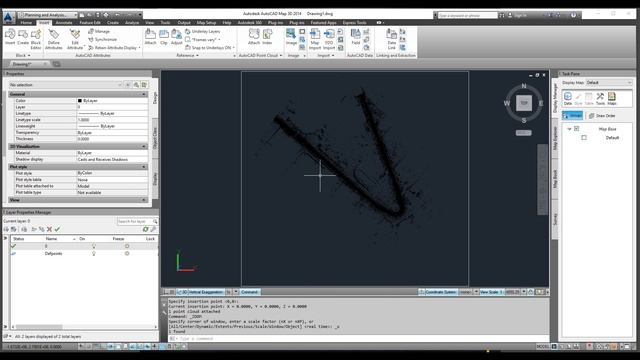Click the search keyword input field
The image size is (640, 360).
pos(467,16)
